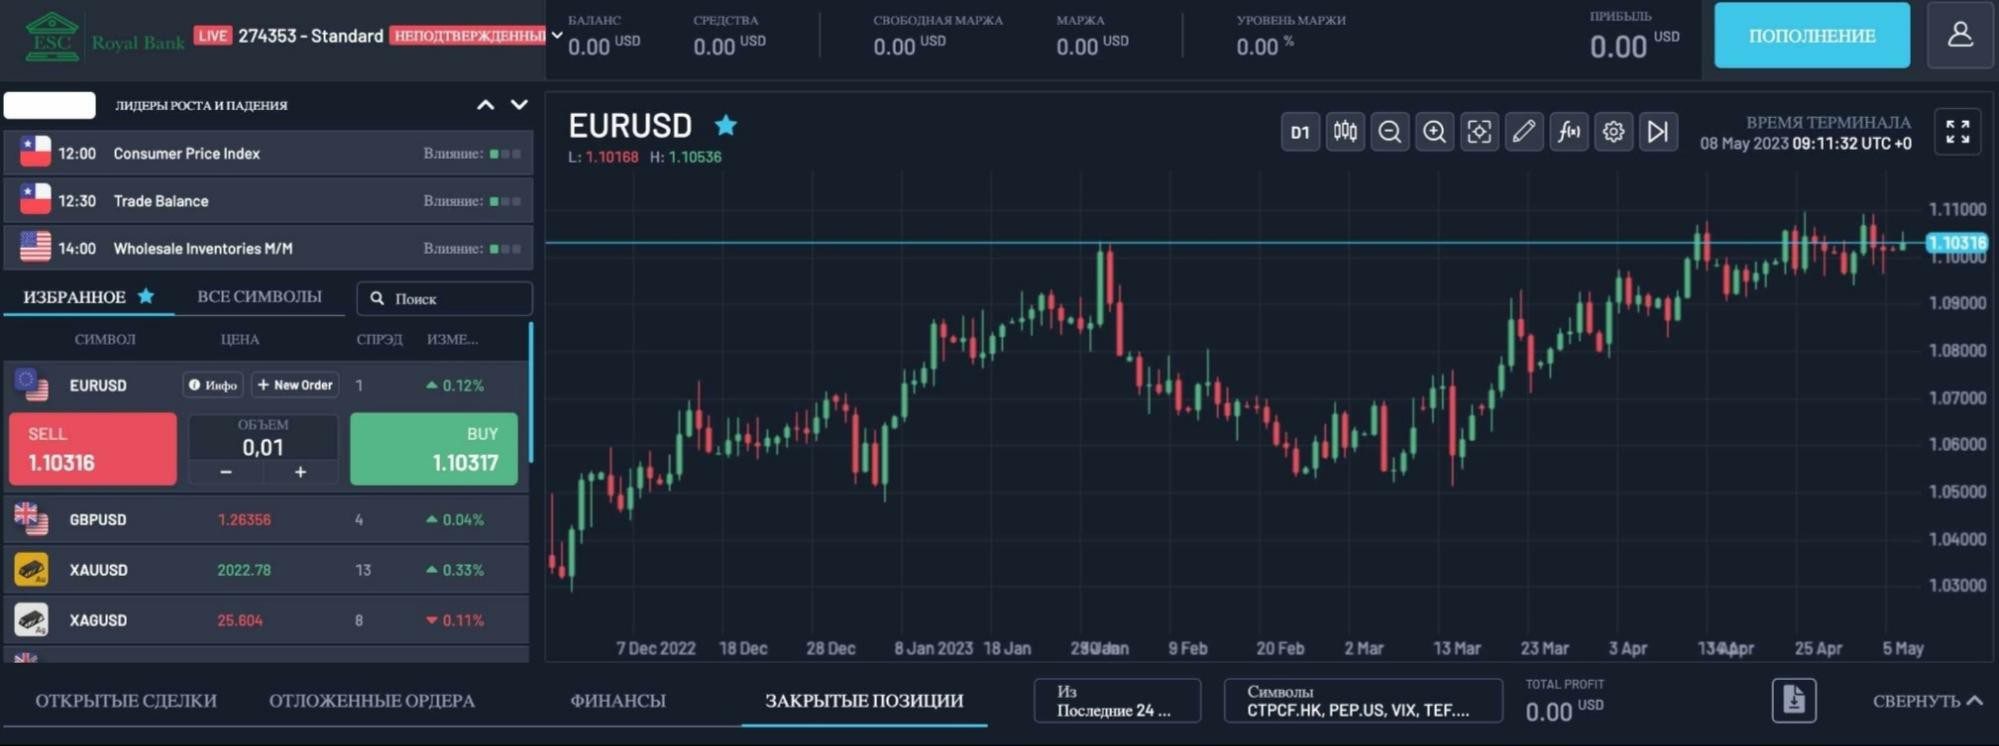Click the Поиск symbol search field
Image resolution: width=1999 pixels, height=746 pixels.
tap(444, 298)
